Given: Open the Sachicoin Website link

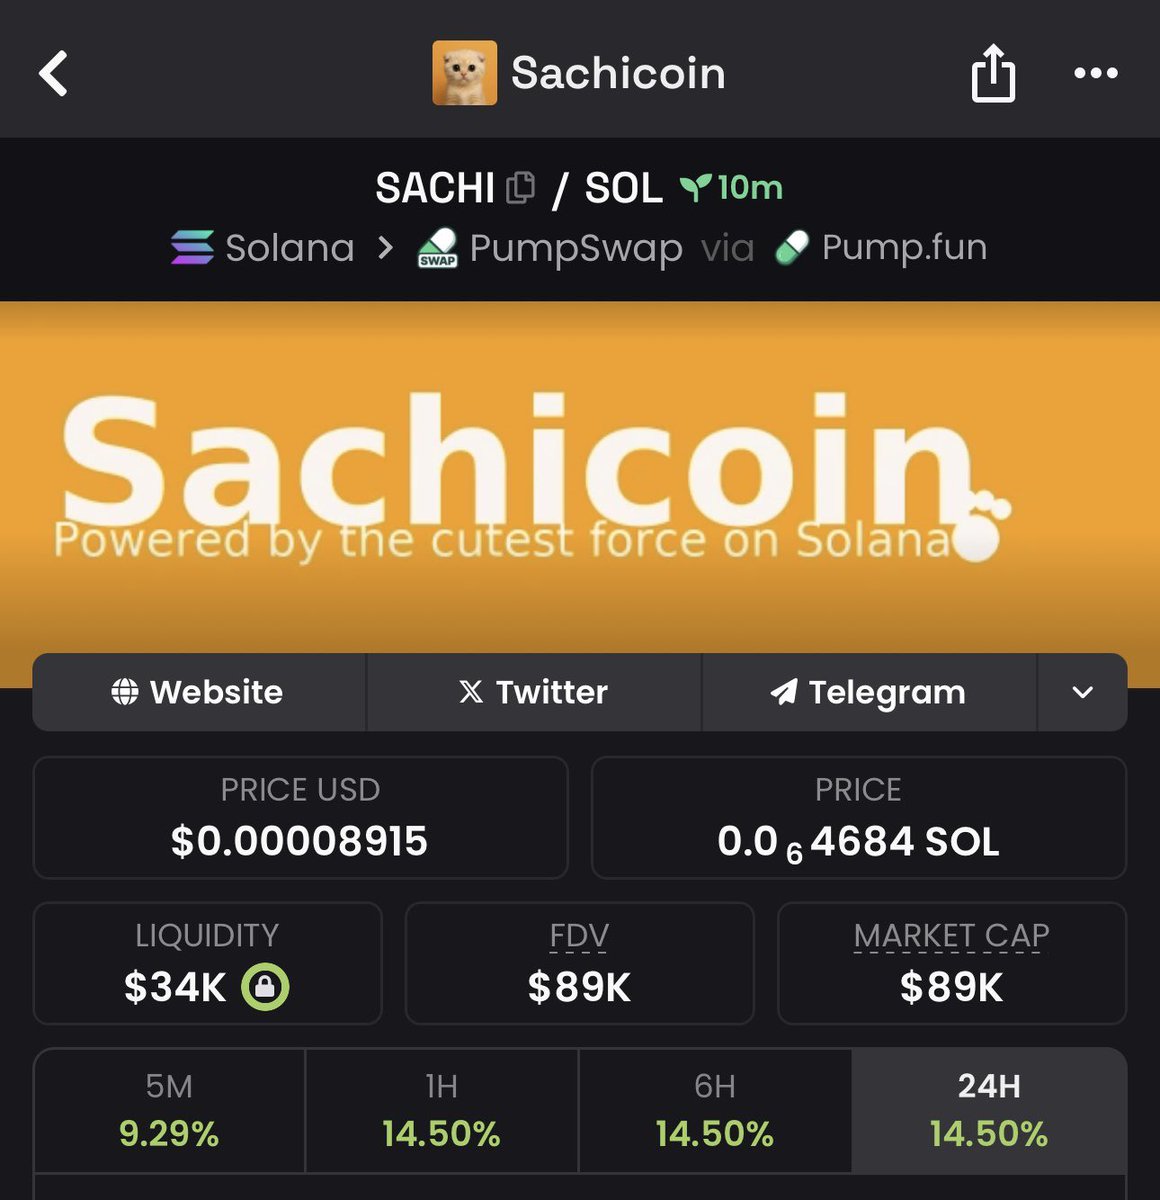Looking at the screenshot, I should (x=198, y=692).
